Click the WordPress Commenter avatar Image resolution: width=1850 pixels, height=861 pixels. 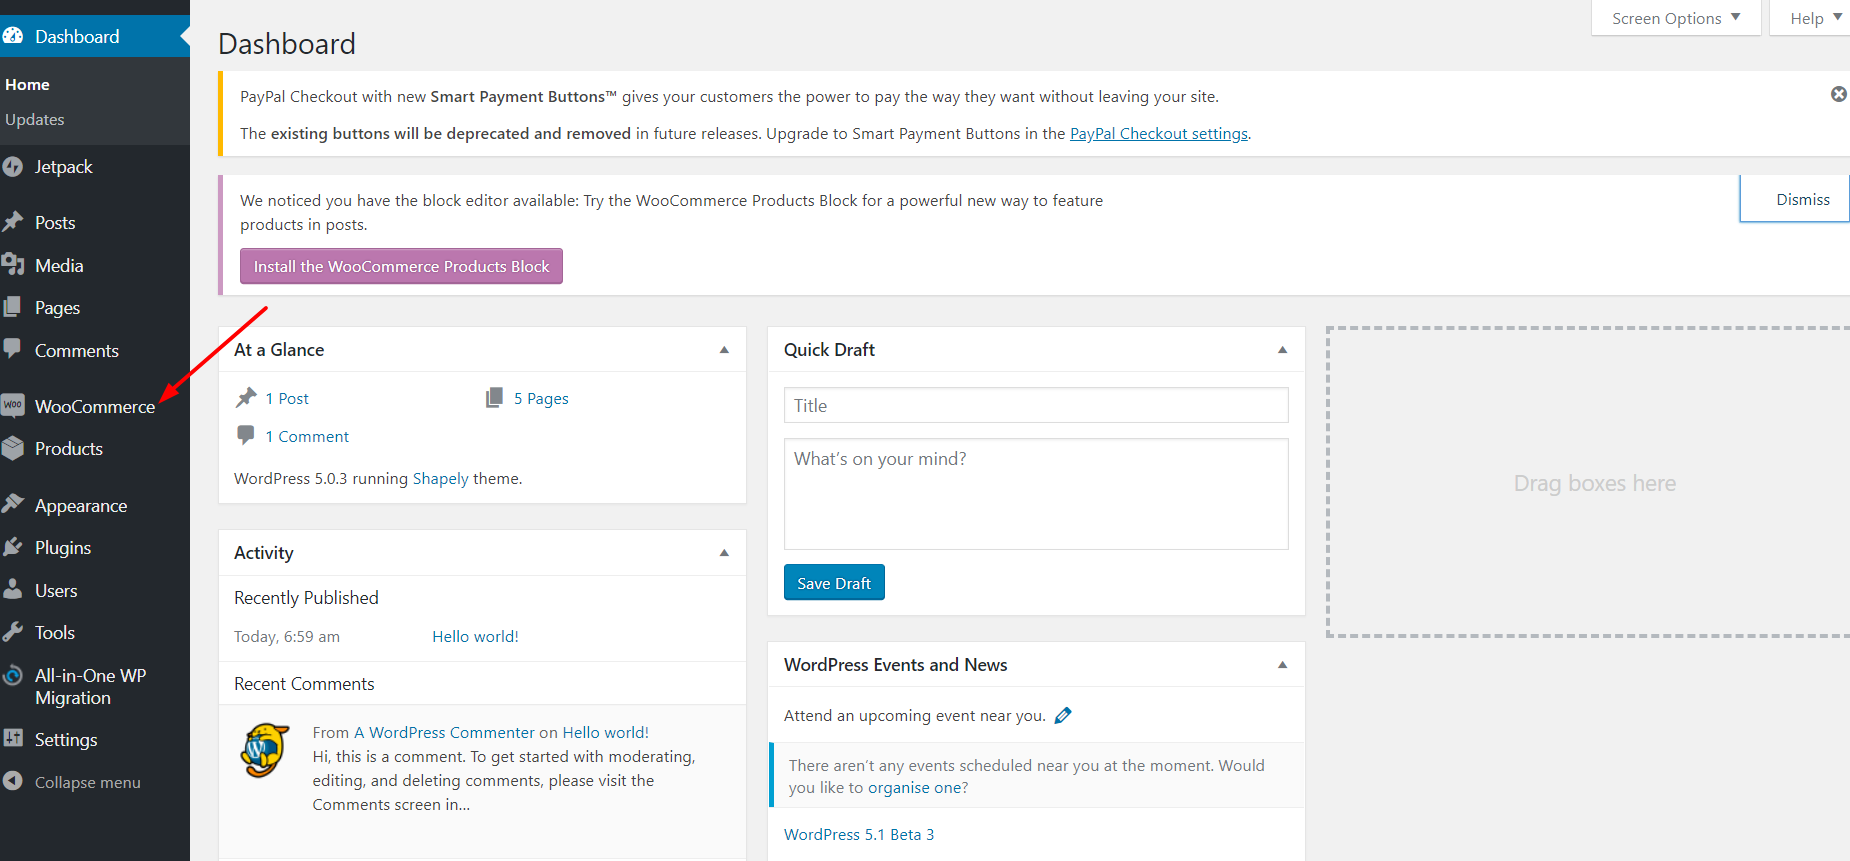click(265, 750)
